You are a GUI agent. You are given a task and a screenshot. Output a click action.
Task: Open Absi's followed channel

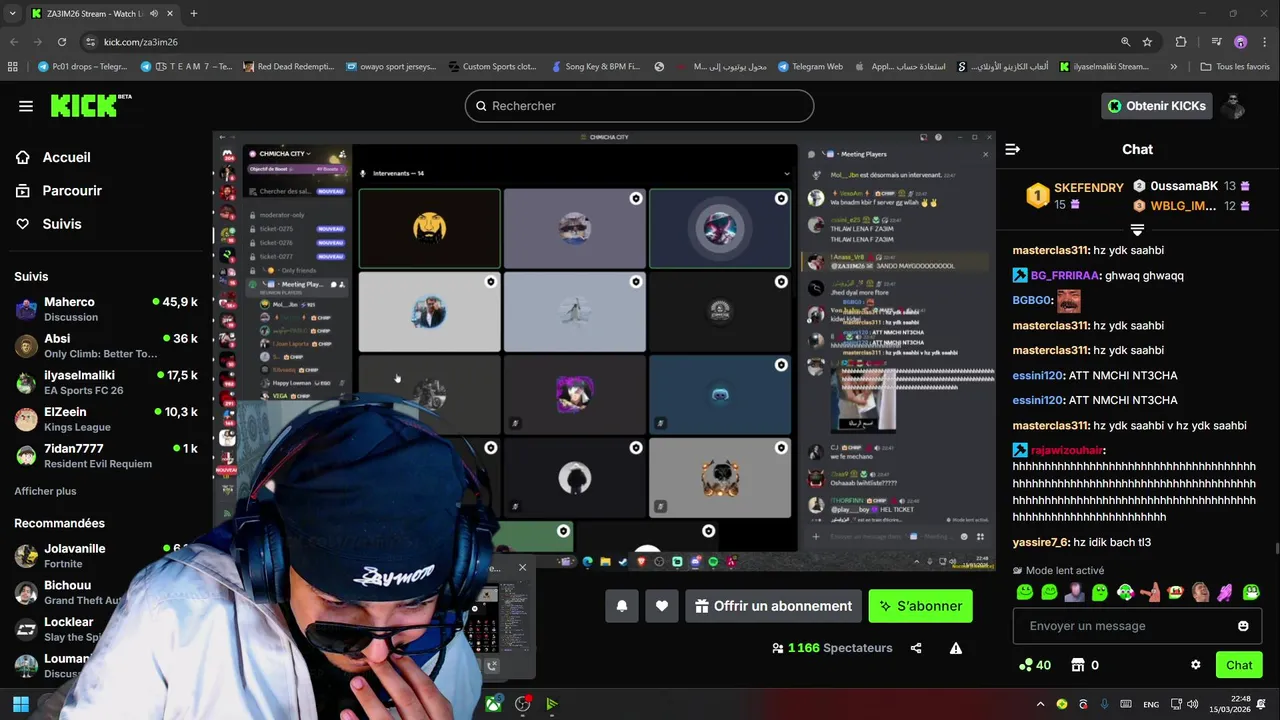pos(106,346)
